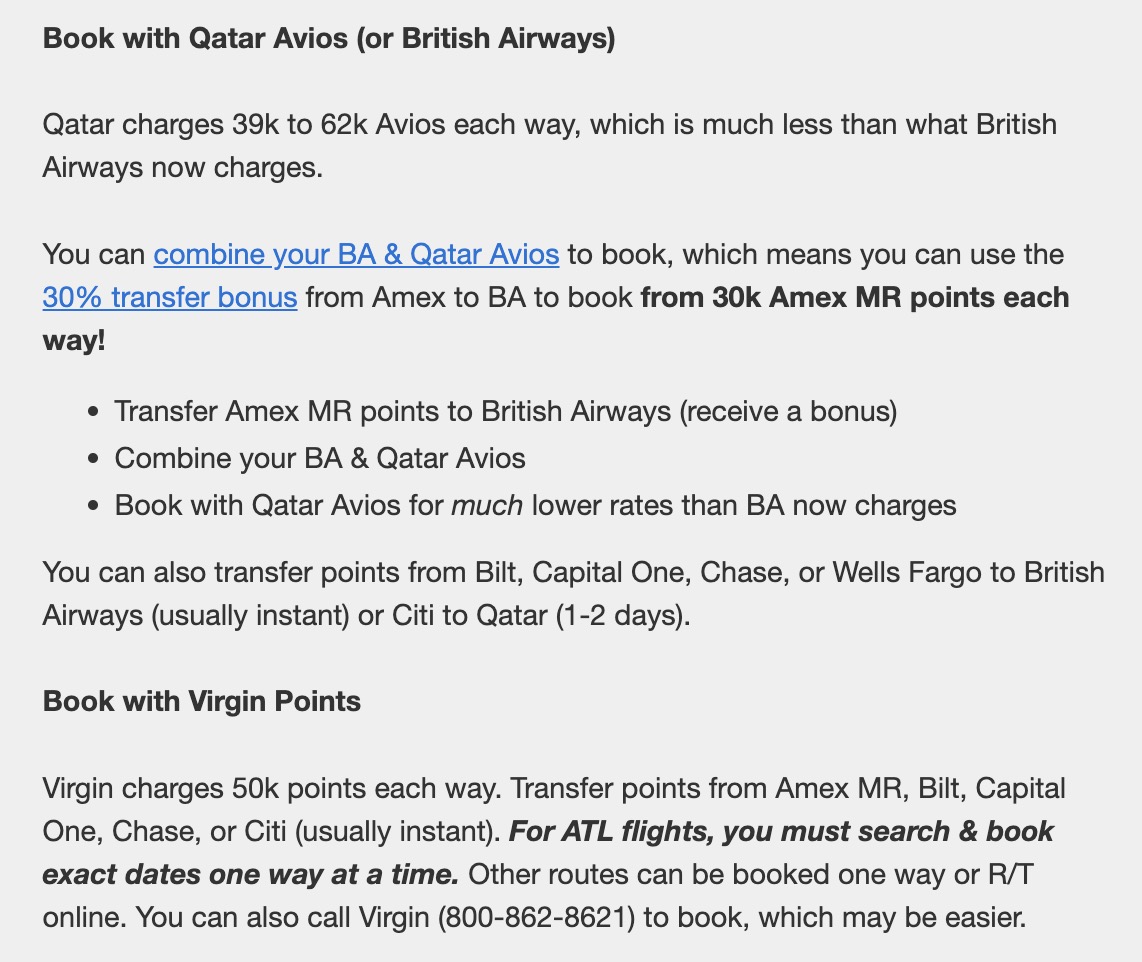The height and width of the screenshot is (962, 1142).
Task: Click the bullet about booking with Qatar Avios
Action: click(x=535, y=505)
